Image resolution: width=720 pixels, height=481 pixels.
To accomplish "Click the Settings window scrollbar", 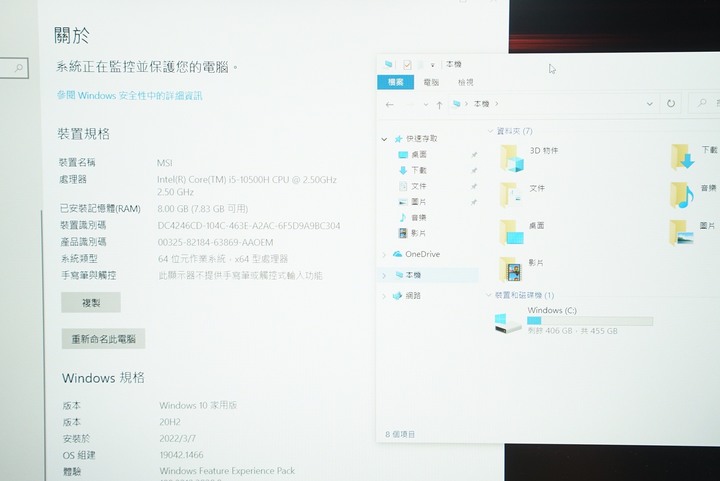I will [x=43, y=344].
